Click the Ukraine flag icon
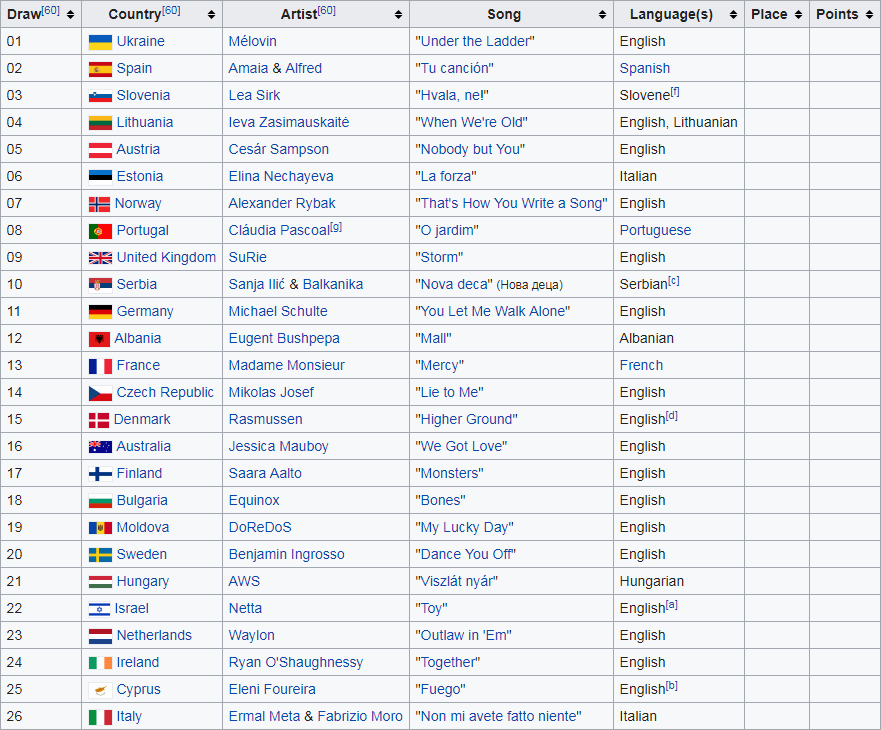The width and height of the screenshot is (881, 730). 100,42
